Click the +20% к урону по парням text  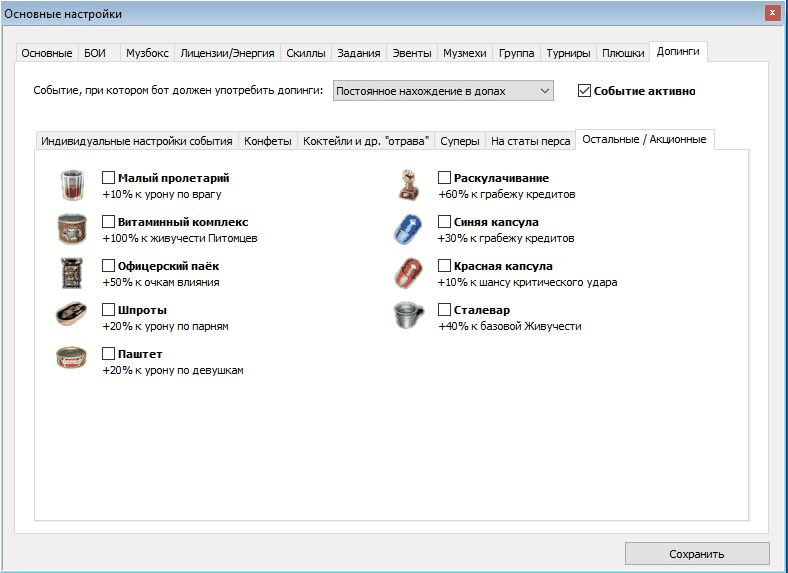pyautogui.click(x=165, y=326)
